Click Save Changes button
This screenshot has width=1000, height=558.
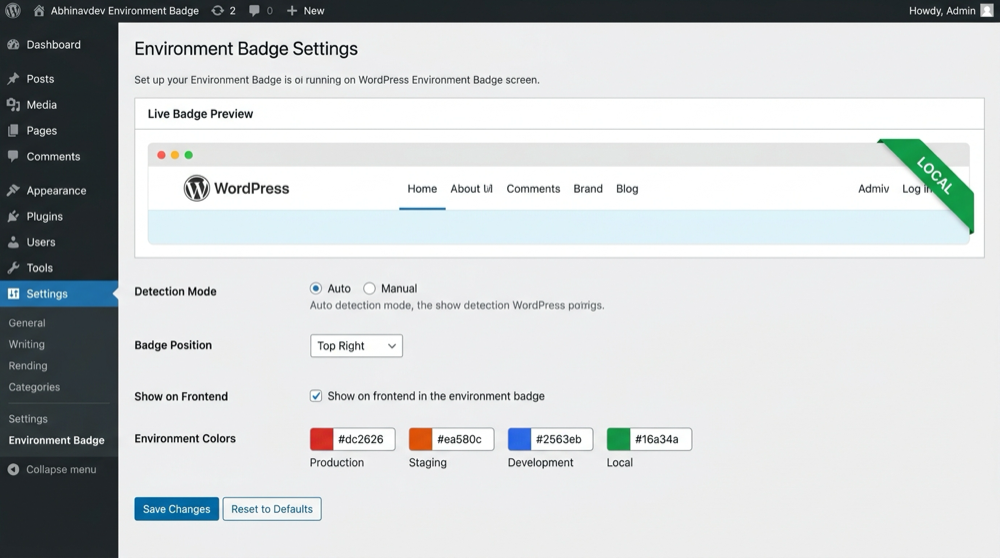176,509
